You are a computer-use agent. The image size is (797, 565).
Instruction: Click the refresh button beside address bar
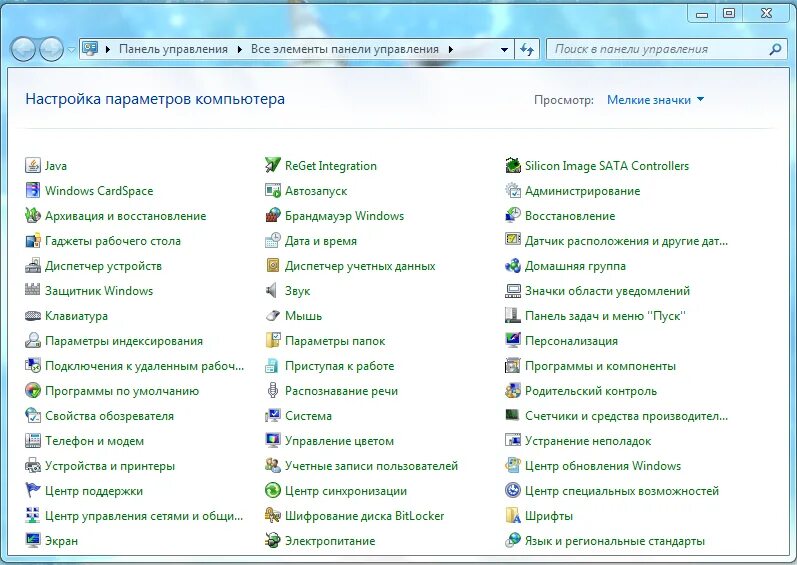pyautogui.click(x=527, y=49)
